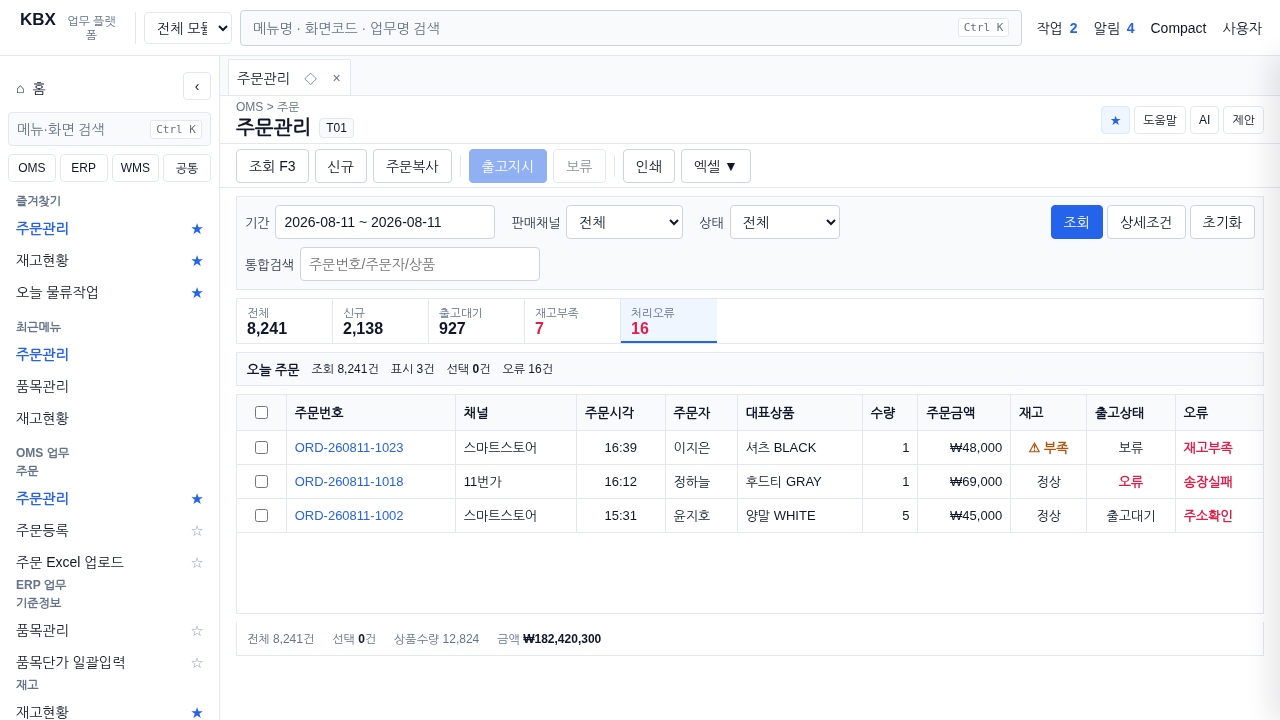
Task: Open 상세조건 advanced filters
Action: click(1146, 222)
